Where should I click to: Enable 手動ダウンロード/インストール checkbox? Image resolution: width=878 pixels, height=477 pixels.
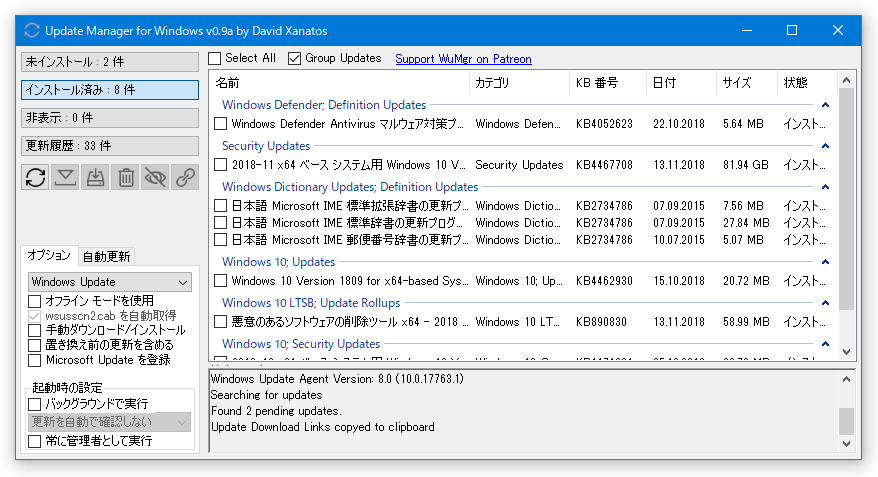35,330
